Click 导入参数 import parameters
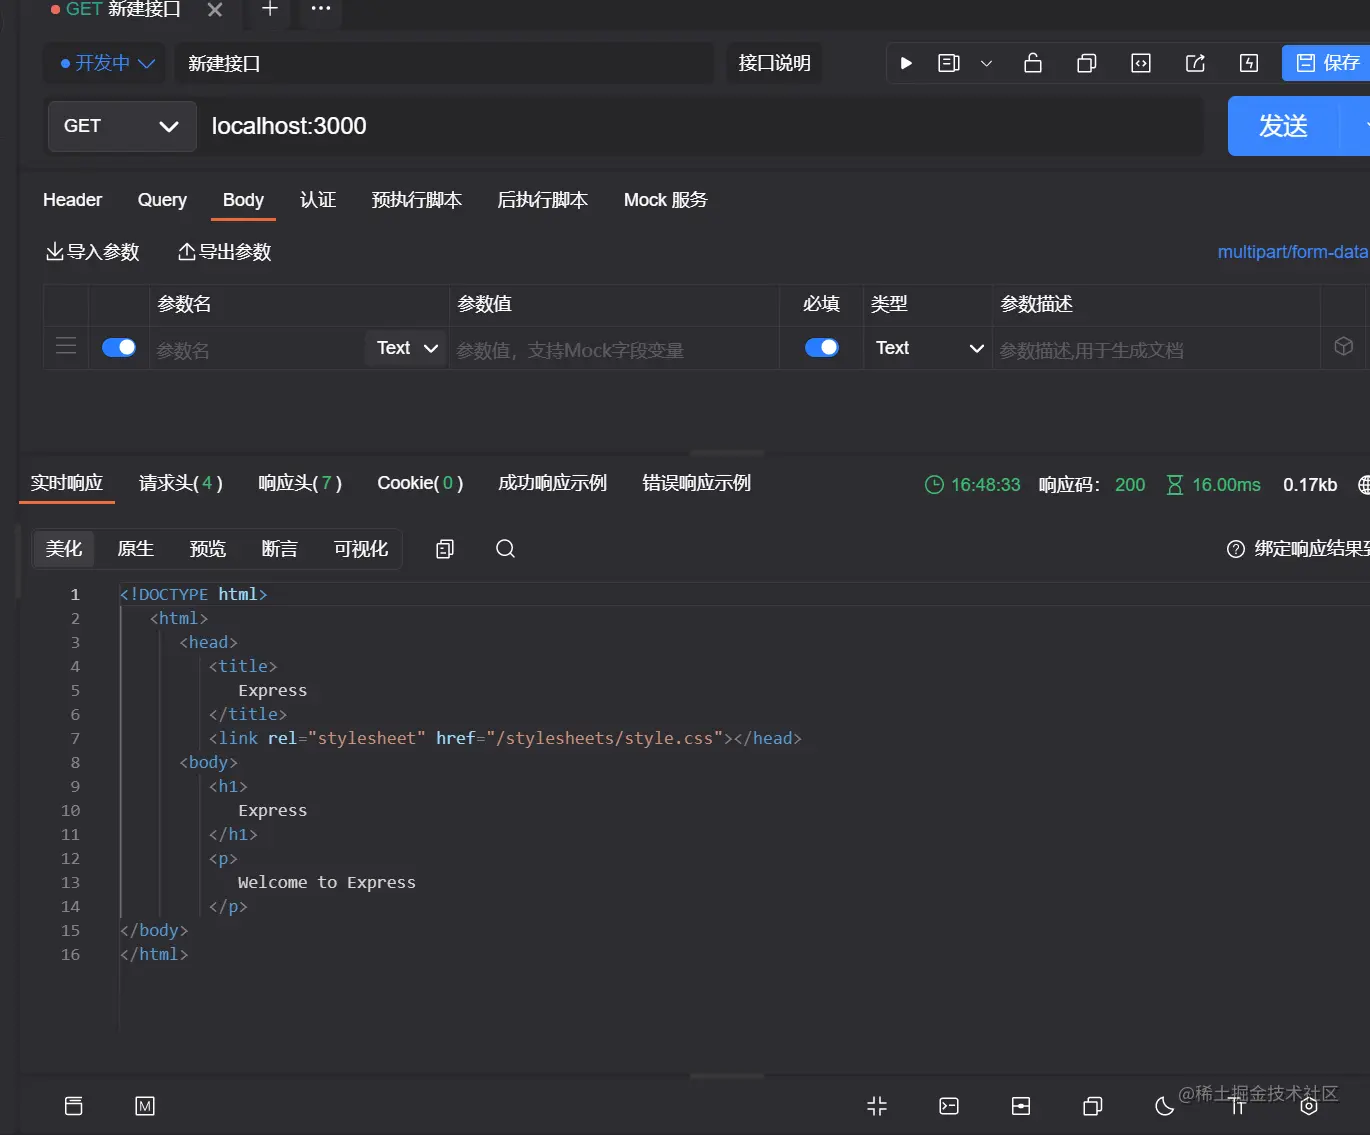The image size is (1370, 1135). click(x=92, y=252)
